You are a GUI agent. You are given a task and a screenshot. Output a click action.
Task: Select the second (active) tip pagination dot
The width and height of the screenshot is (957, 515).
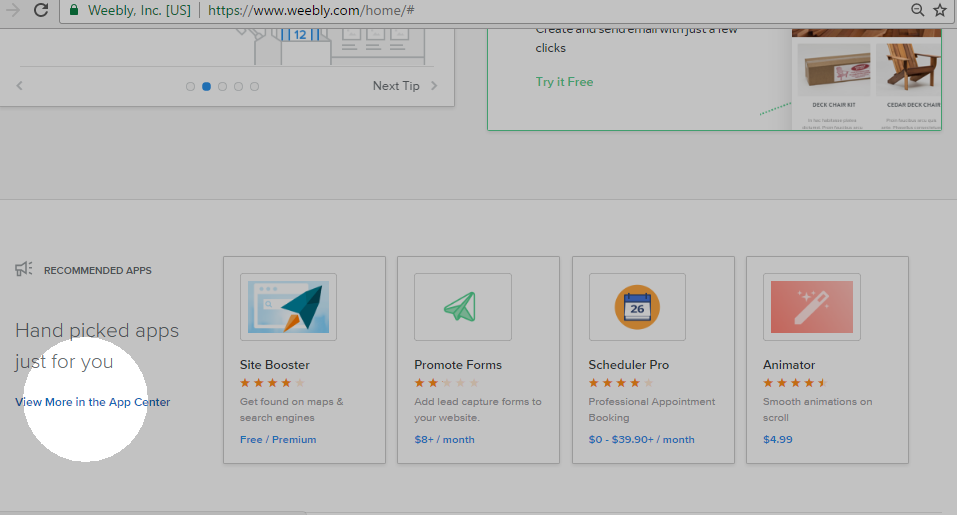pos(206,87)
